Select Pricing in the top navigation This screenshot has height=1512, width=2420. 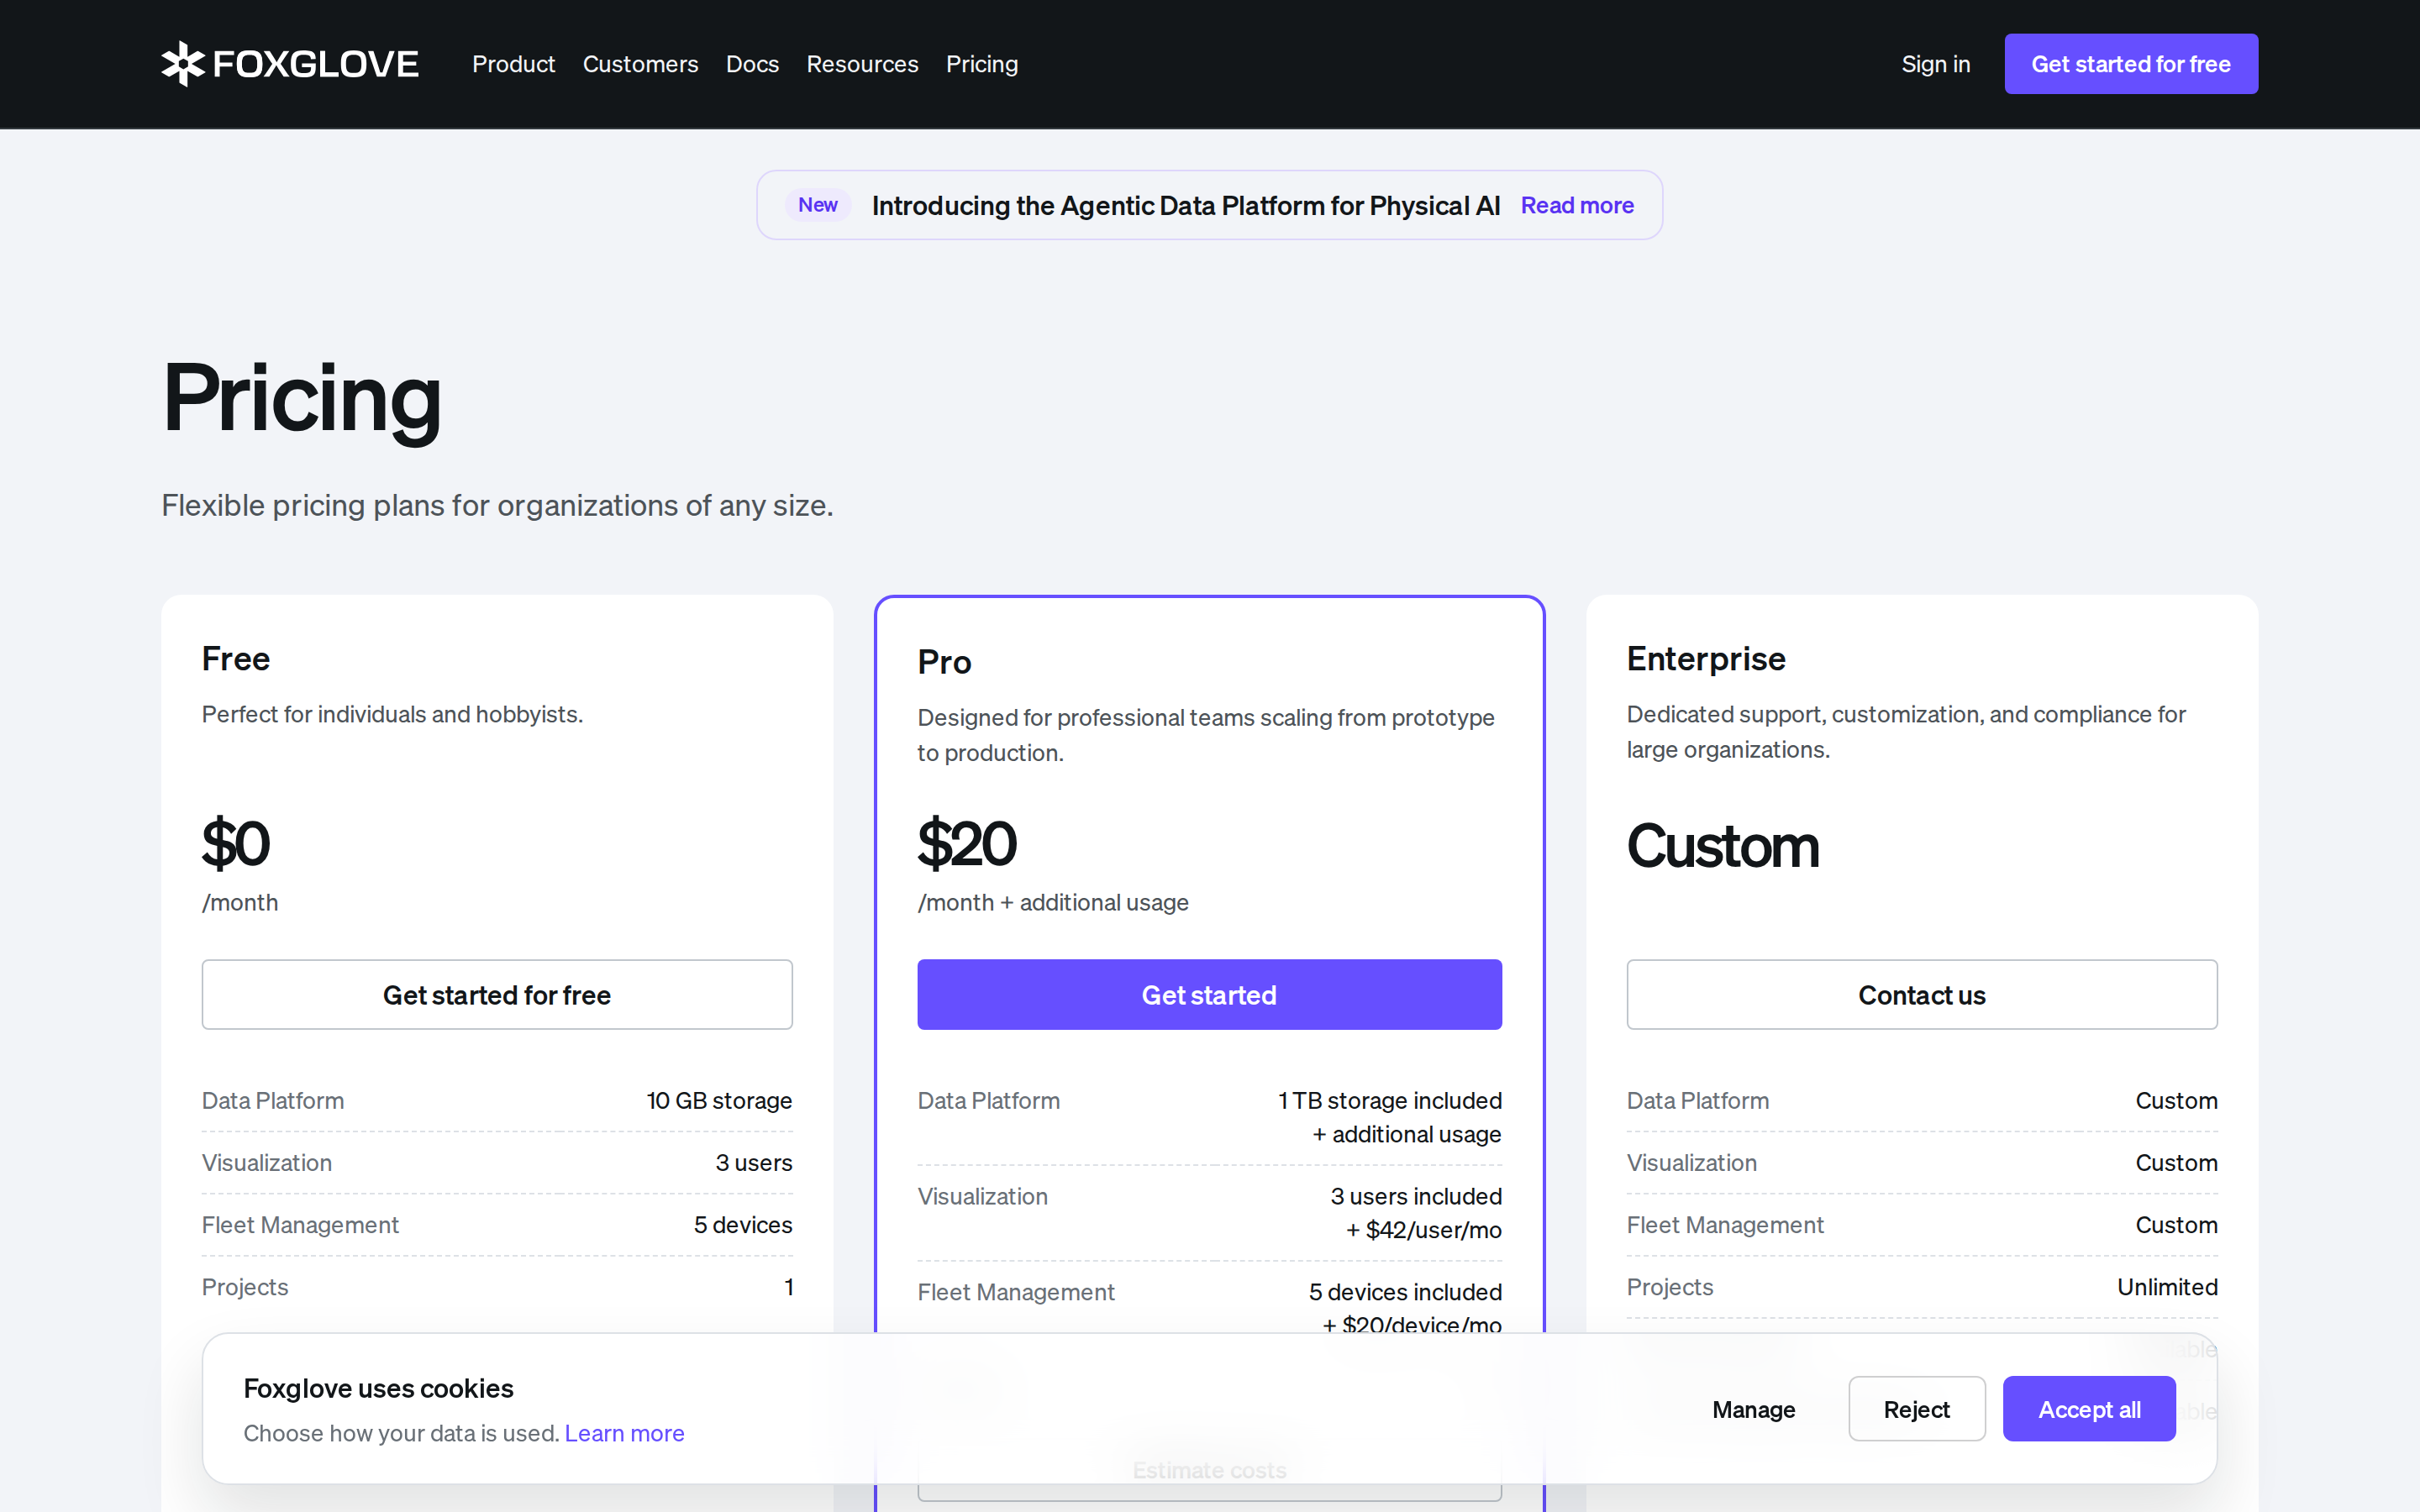981,64
